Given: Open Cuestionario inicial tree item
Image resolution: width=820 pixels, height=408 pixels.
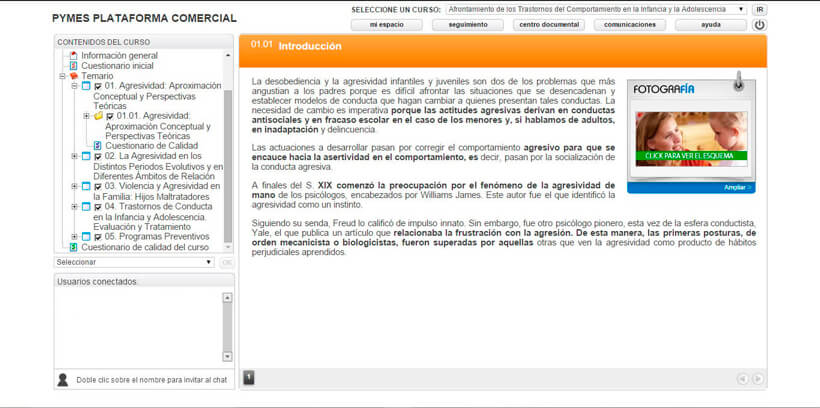Looking at the screenshot, I should pos(117,66).
